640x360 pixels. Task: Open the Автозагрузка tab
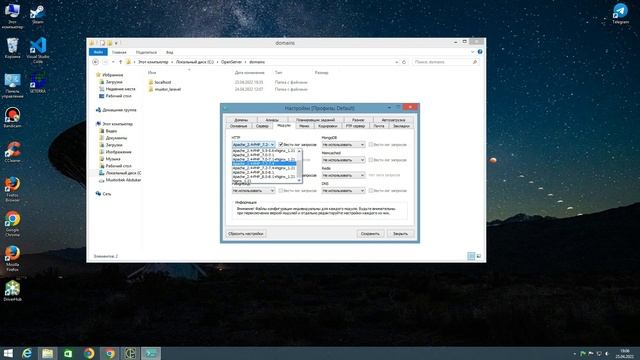point(393,120)
